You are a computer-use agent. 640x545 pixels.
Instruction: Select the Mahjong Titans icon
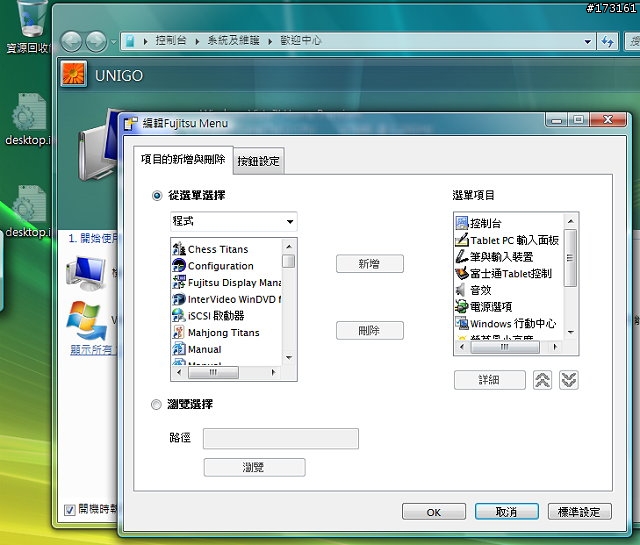click(179, 332)
